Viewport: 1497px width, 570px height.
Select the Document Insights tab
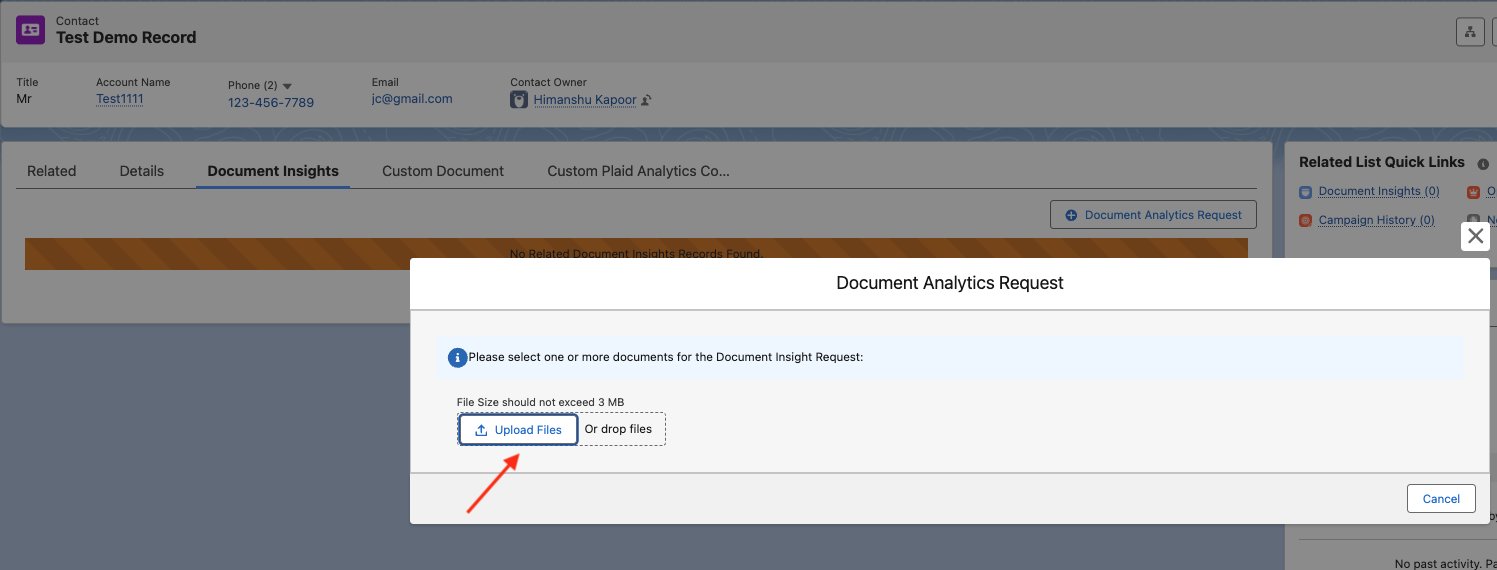(x=273, y=171)
